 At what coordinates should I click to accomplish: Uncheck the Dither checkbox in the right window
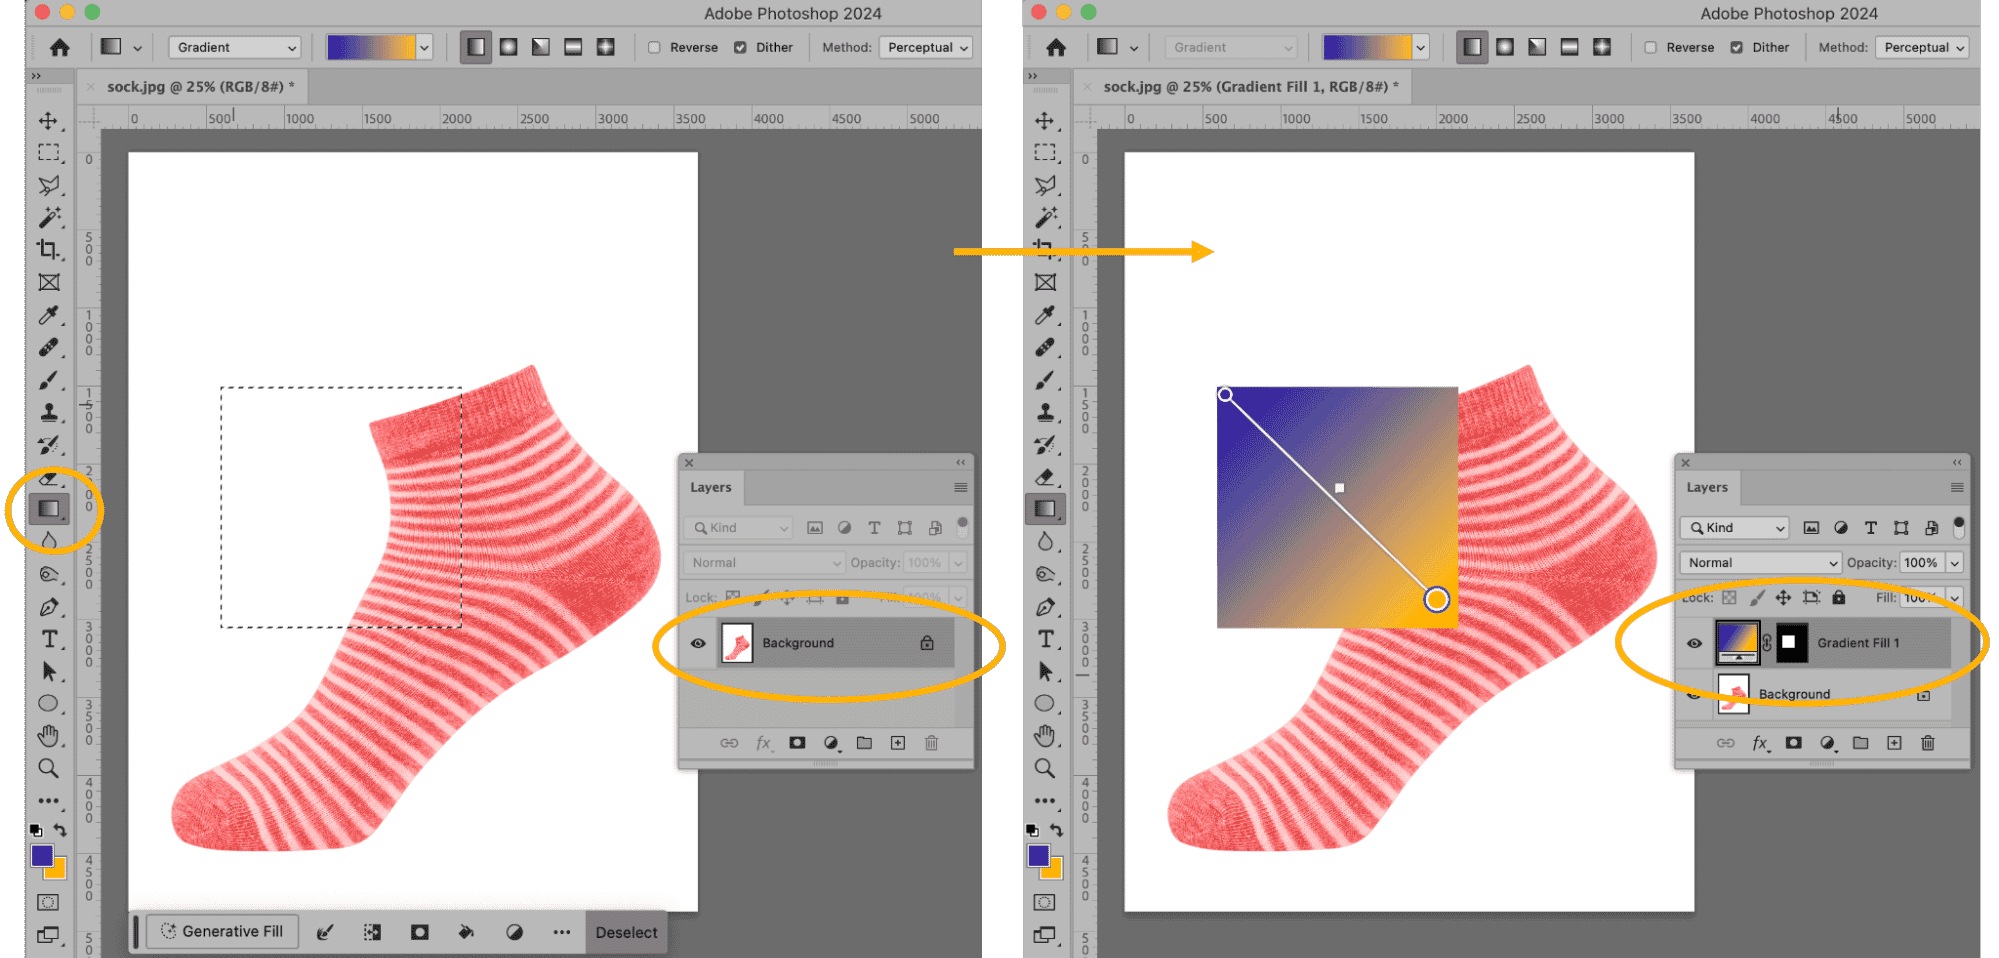pos(1736,47)
